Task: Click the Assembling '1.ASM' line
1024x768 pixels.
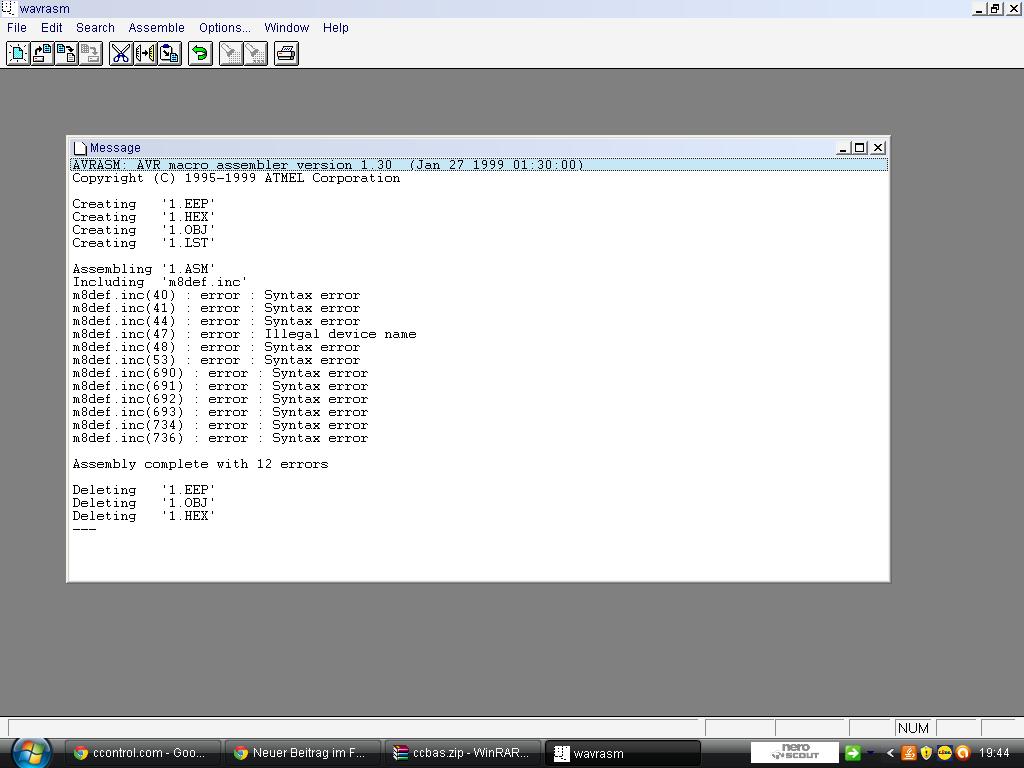Action: tap(144, 269)
